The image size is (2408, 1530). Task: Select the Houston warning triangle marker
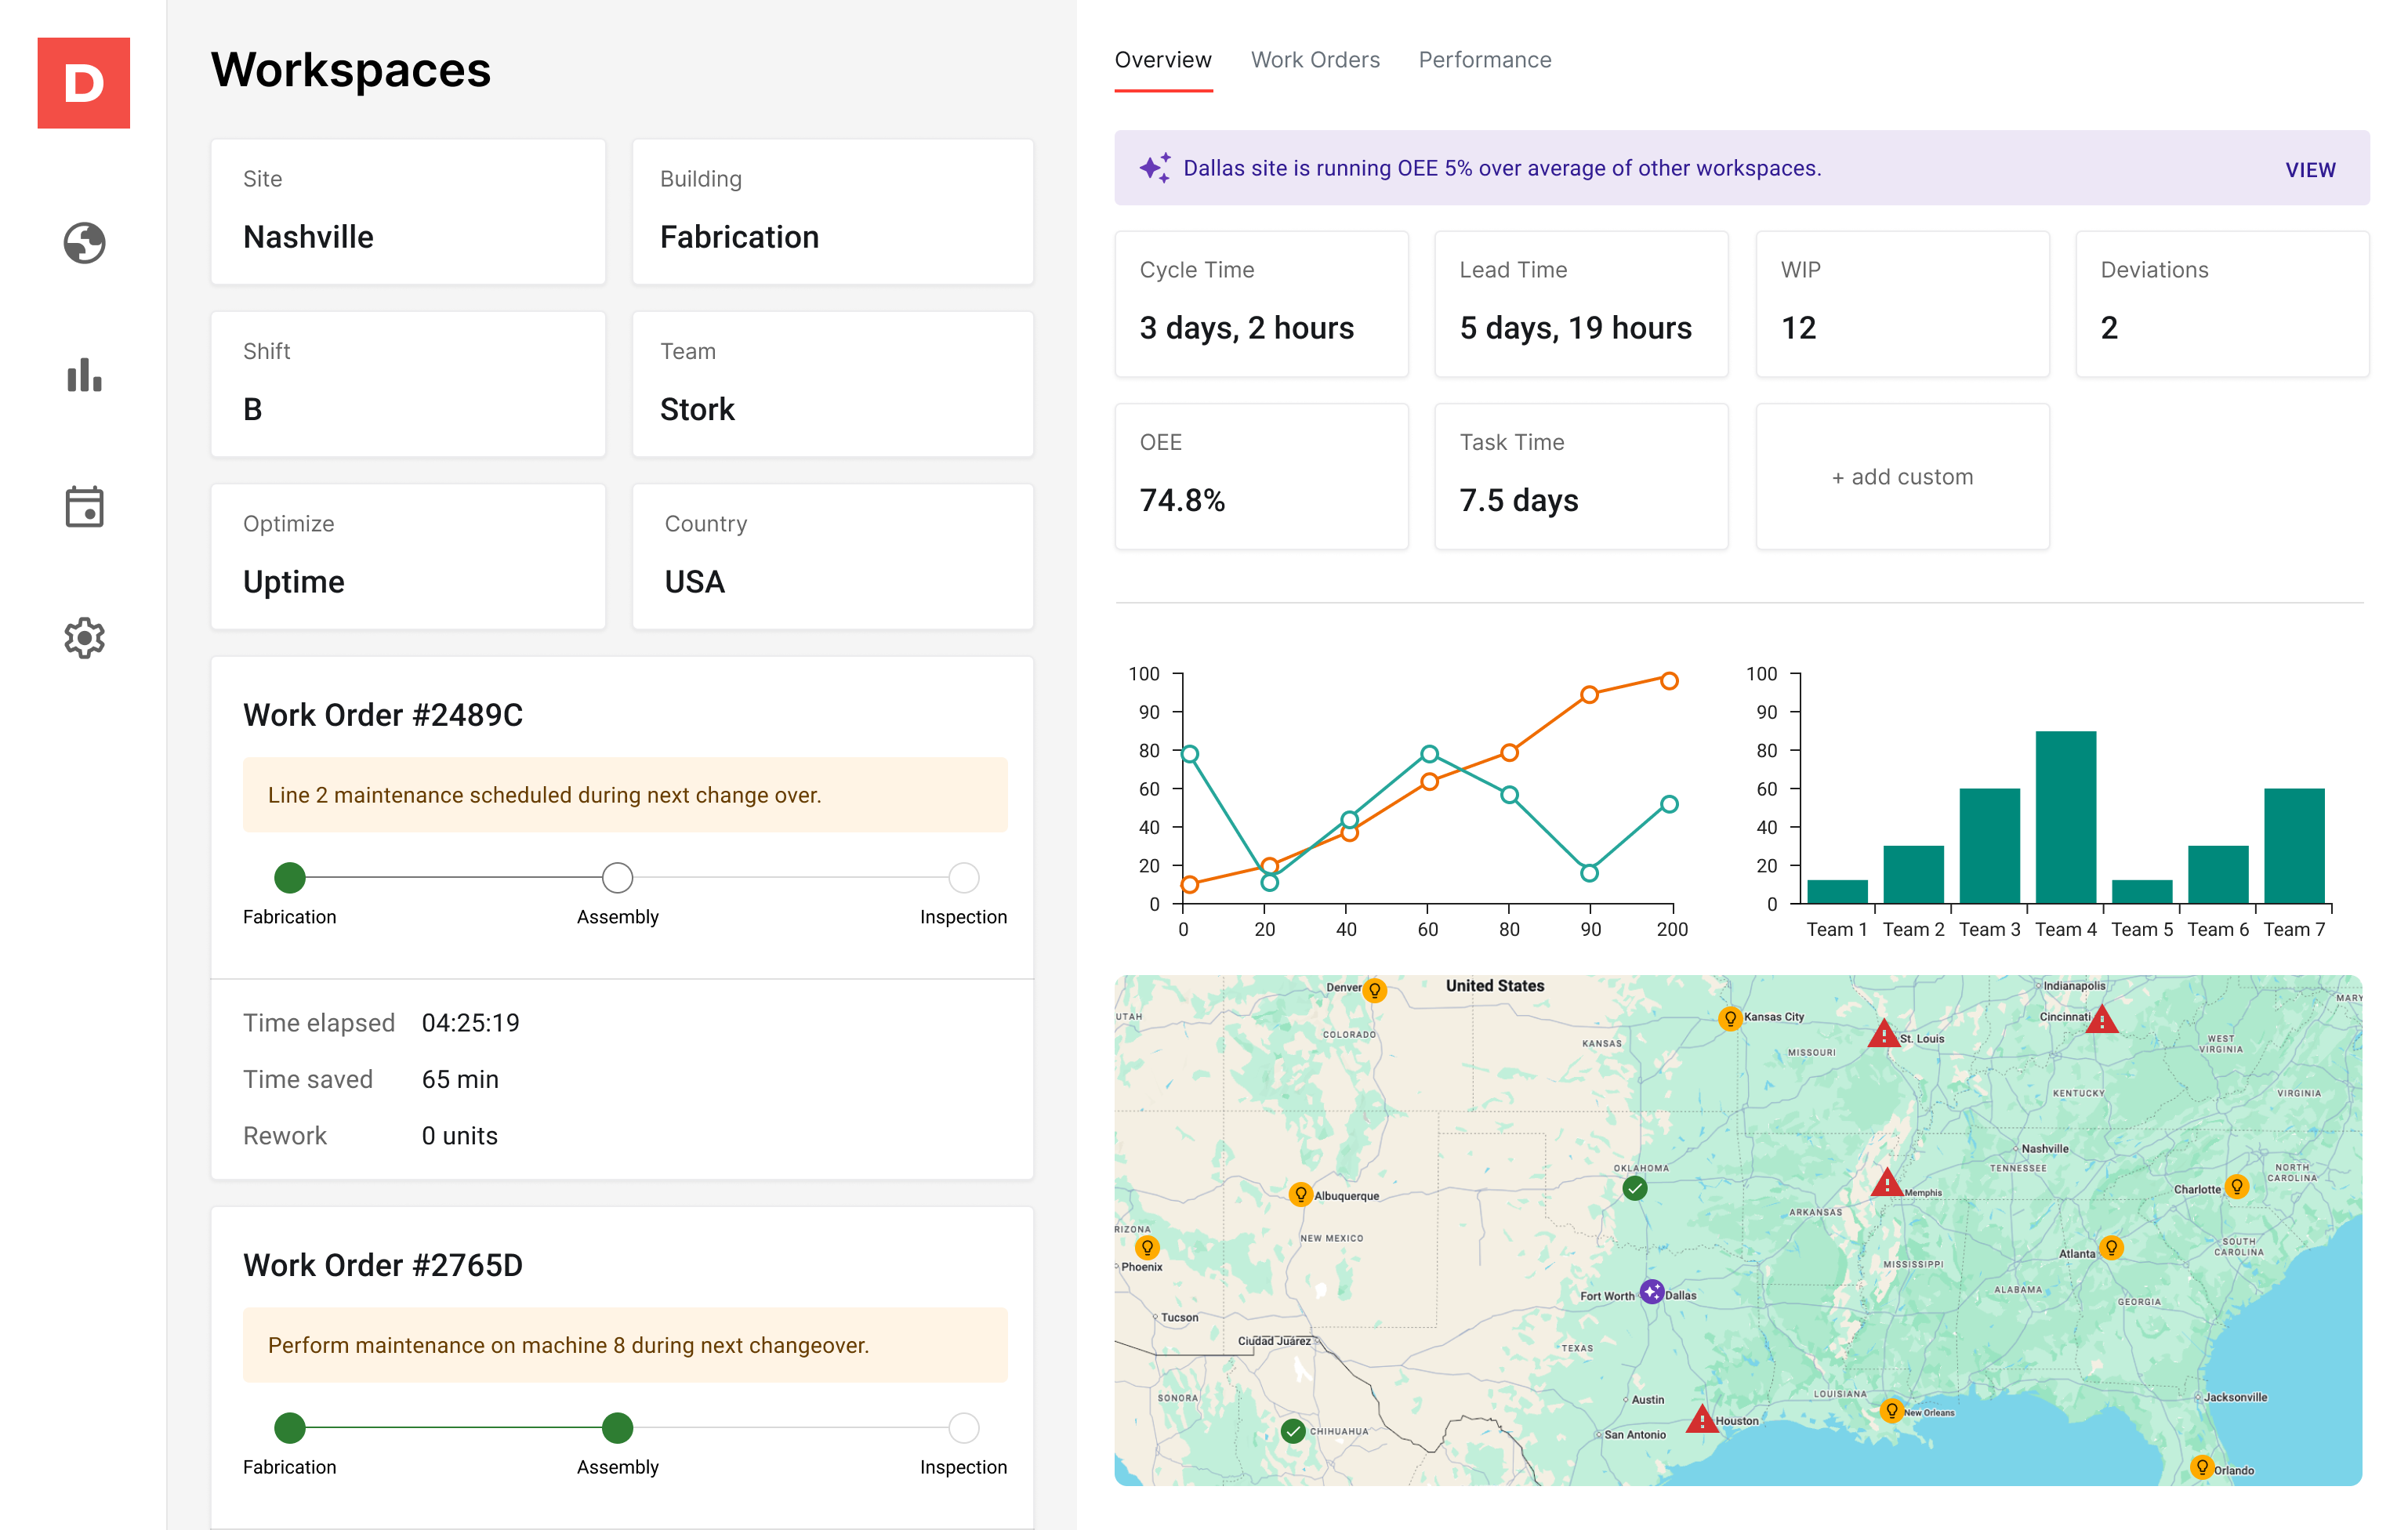pos(1702,1419)
